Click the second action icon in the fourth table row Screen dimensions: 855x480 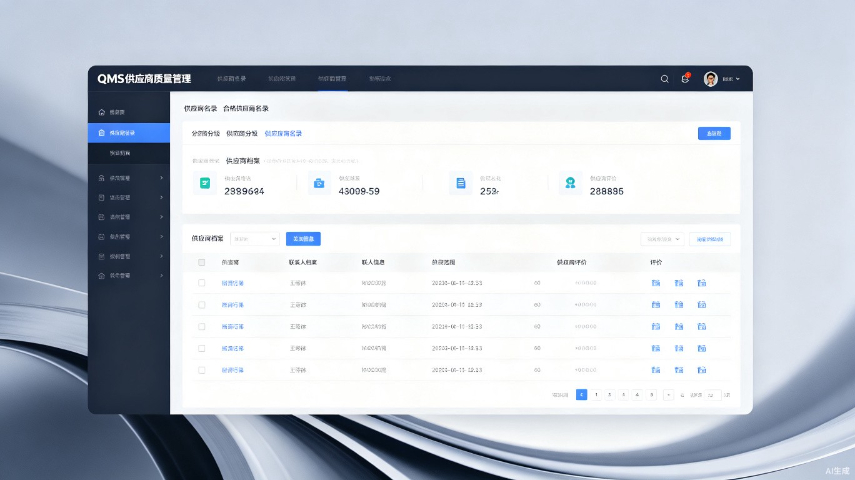(x=679, y=348)
